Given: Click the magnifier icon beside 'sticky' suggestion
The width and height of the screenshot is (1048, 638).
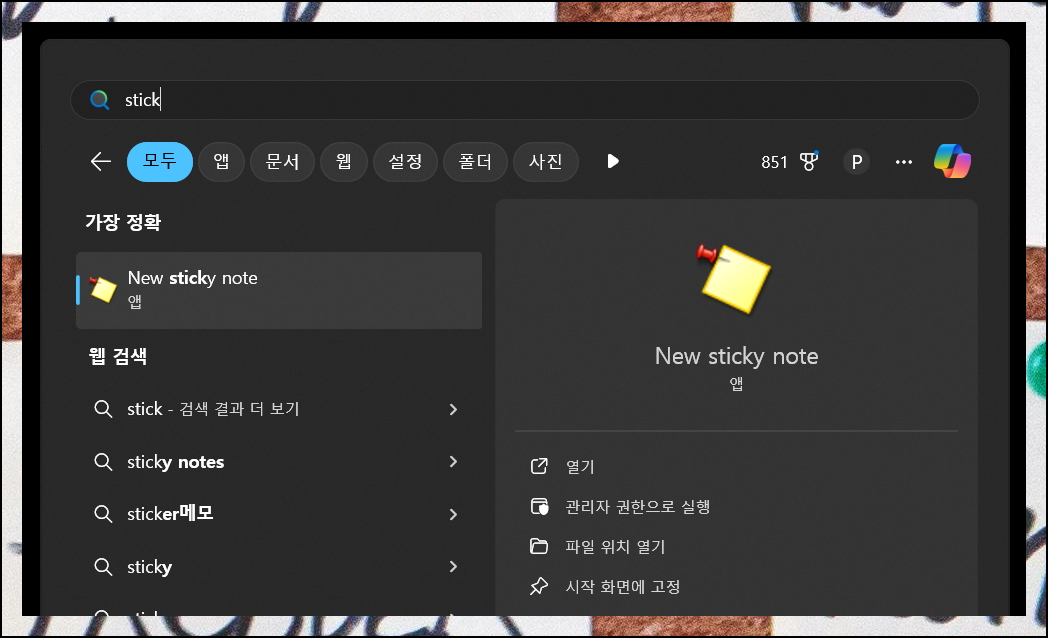Looking at the screenshot, I should (103, 567).
